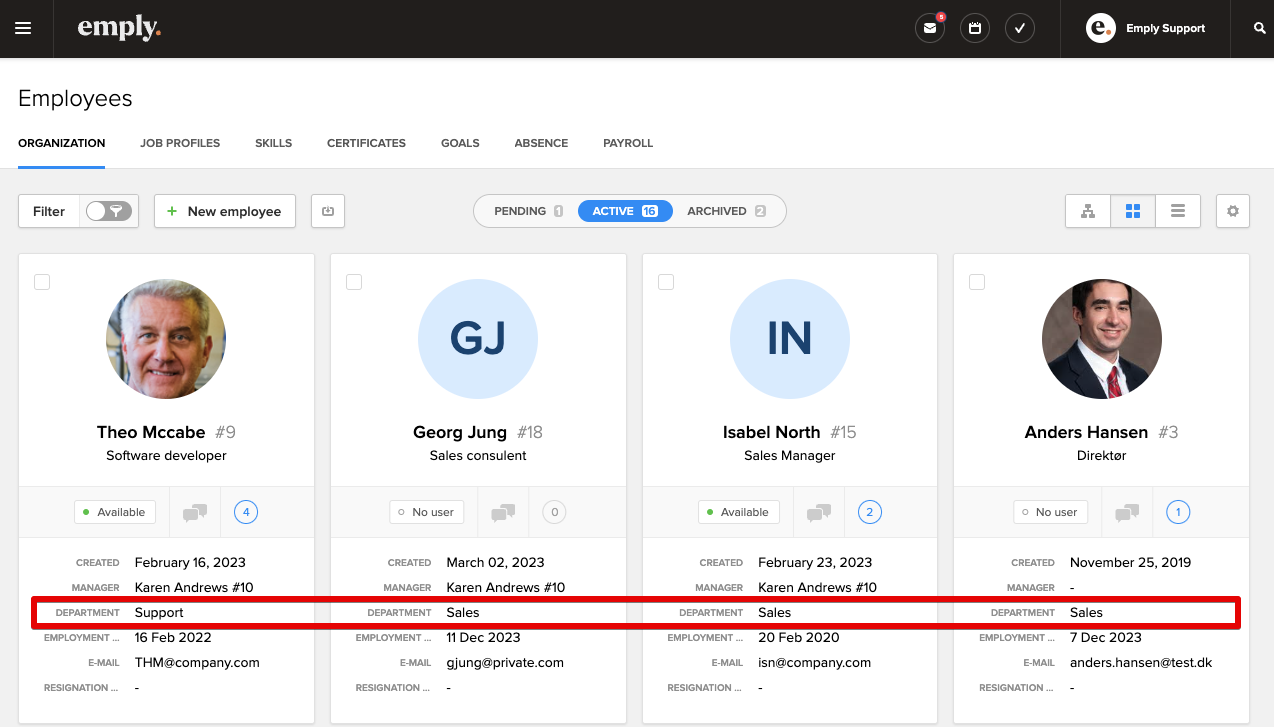1274x727 pixels.
Task: Open Anders Hansen's profile photo
Action: coord(1102,339)
